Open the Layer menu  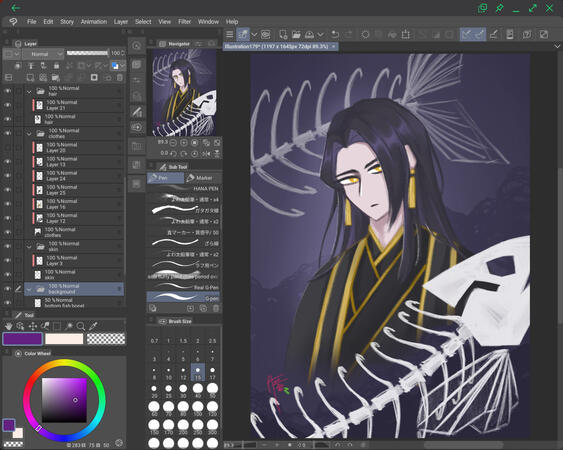pyautogui.click(x=121, y=22)
